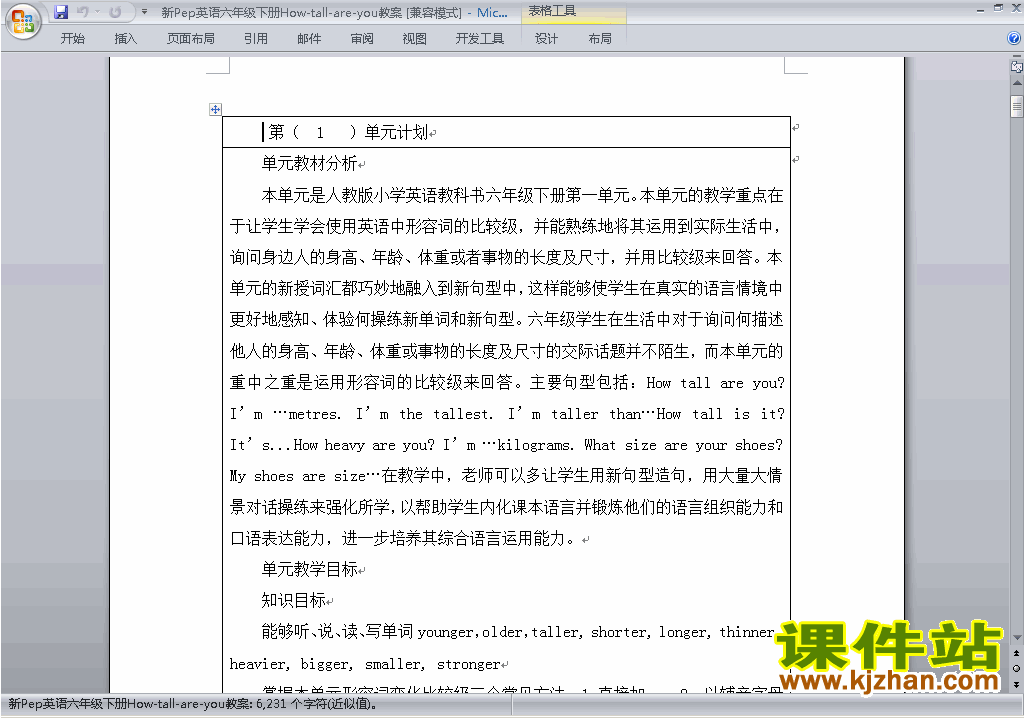Viewport: 1024px width, 718px height.
Task: Restore down the Word window
Action: point(998,8)
